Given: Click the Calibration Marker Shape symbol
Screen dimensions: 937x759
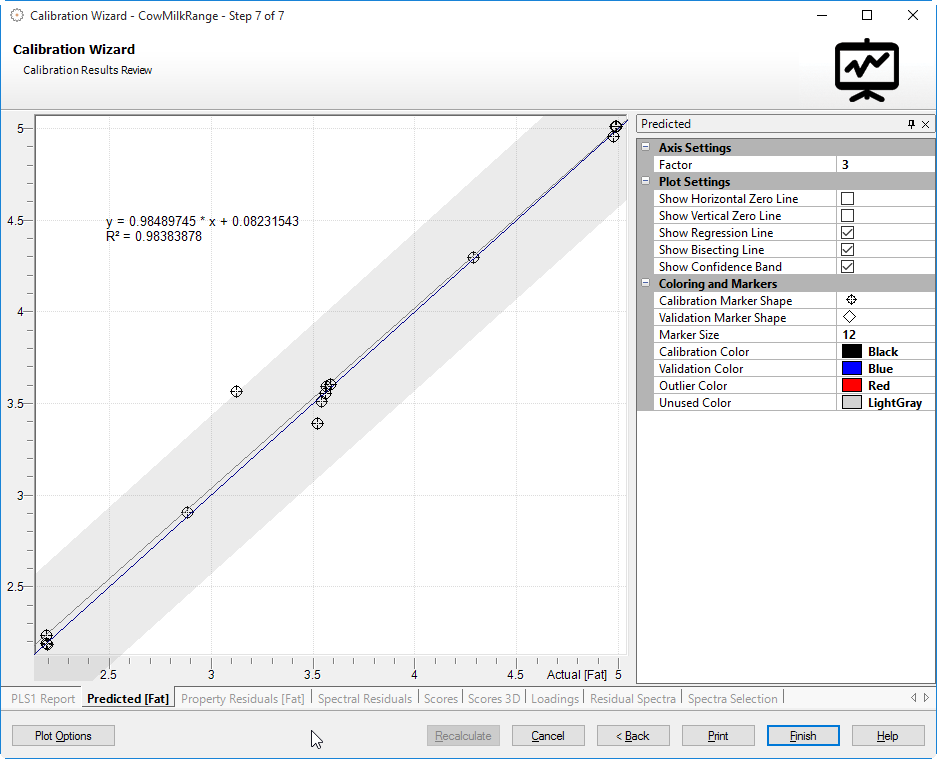Looking at the screenshot, I should tap(851, 300).
